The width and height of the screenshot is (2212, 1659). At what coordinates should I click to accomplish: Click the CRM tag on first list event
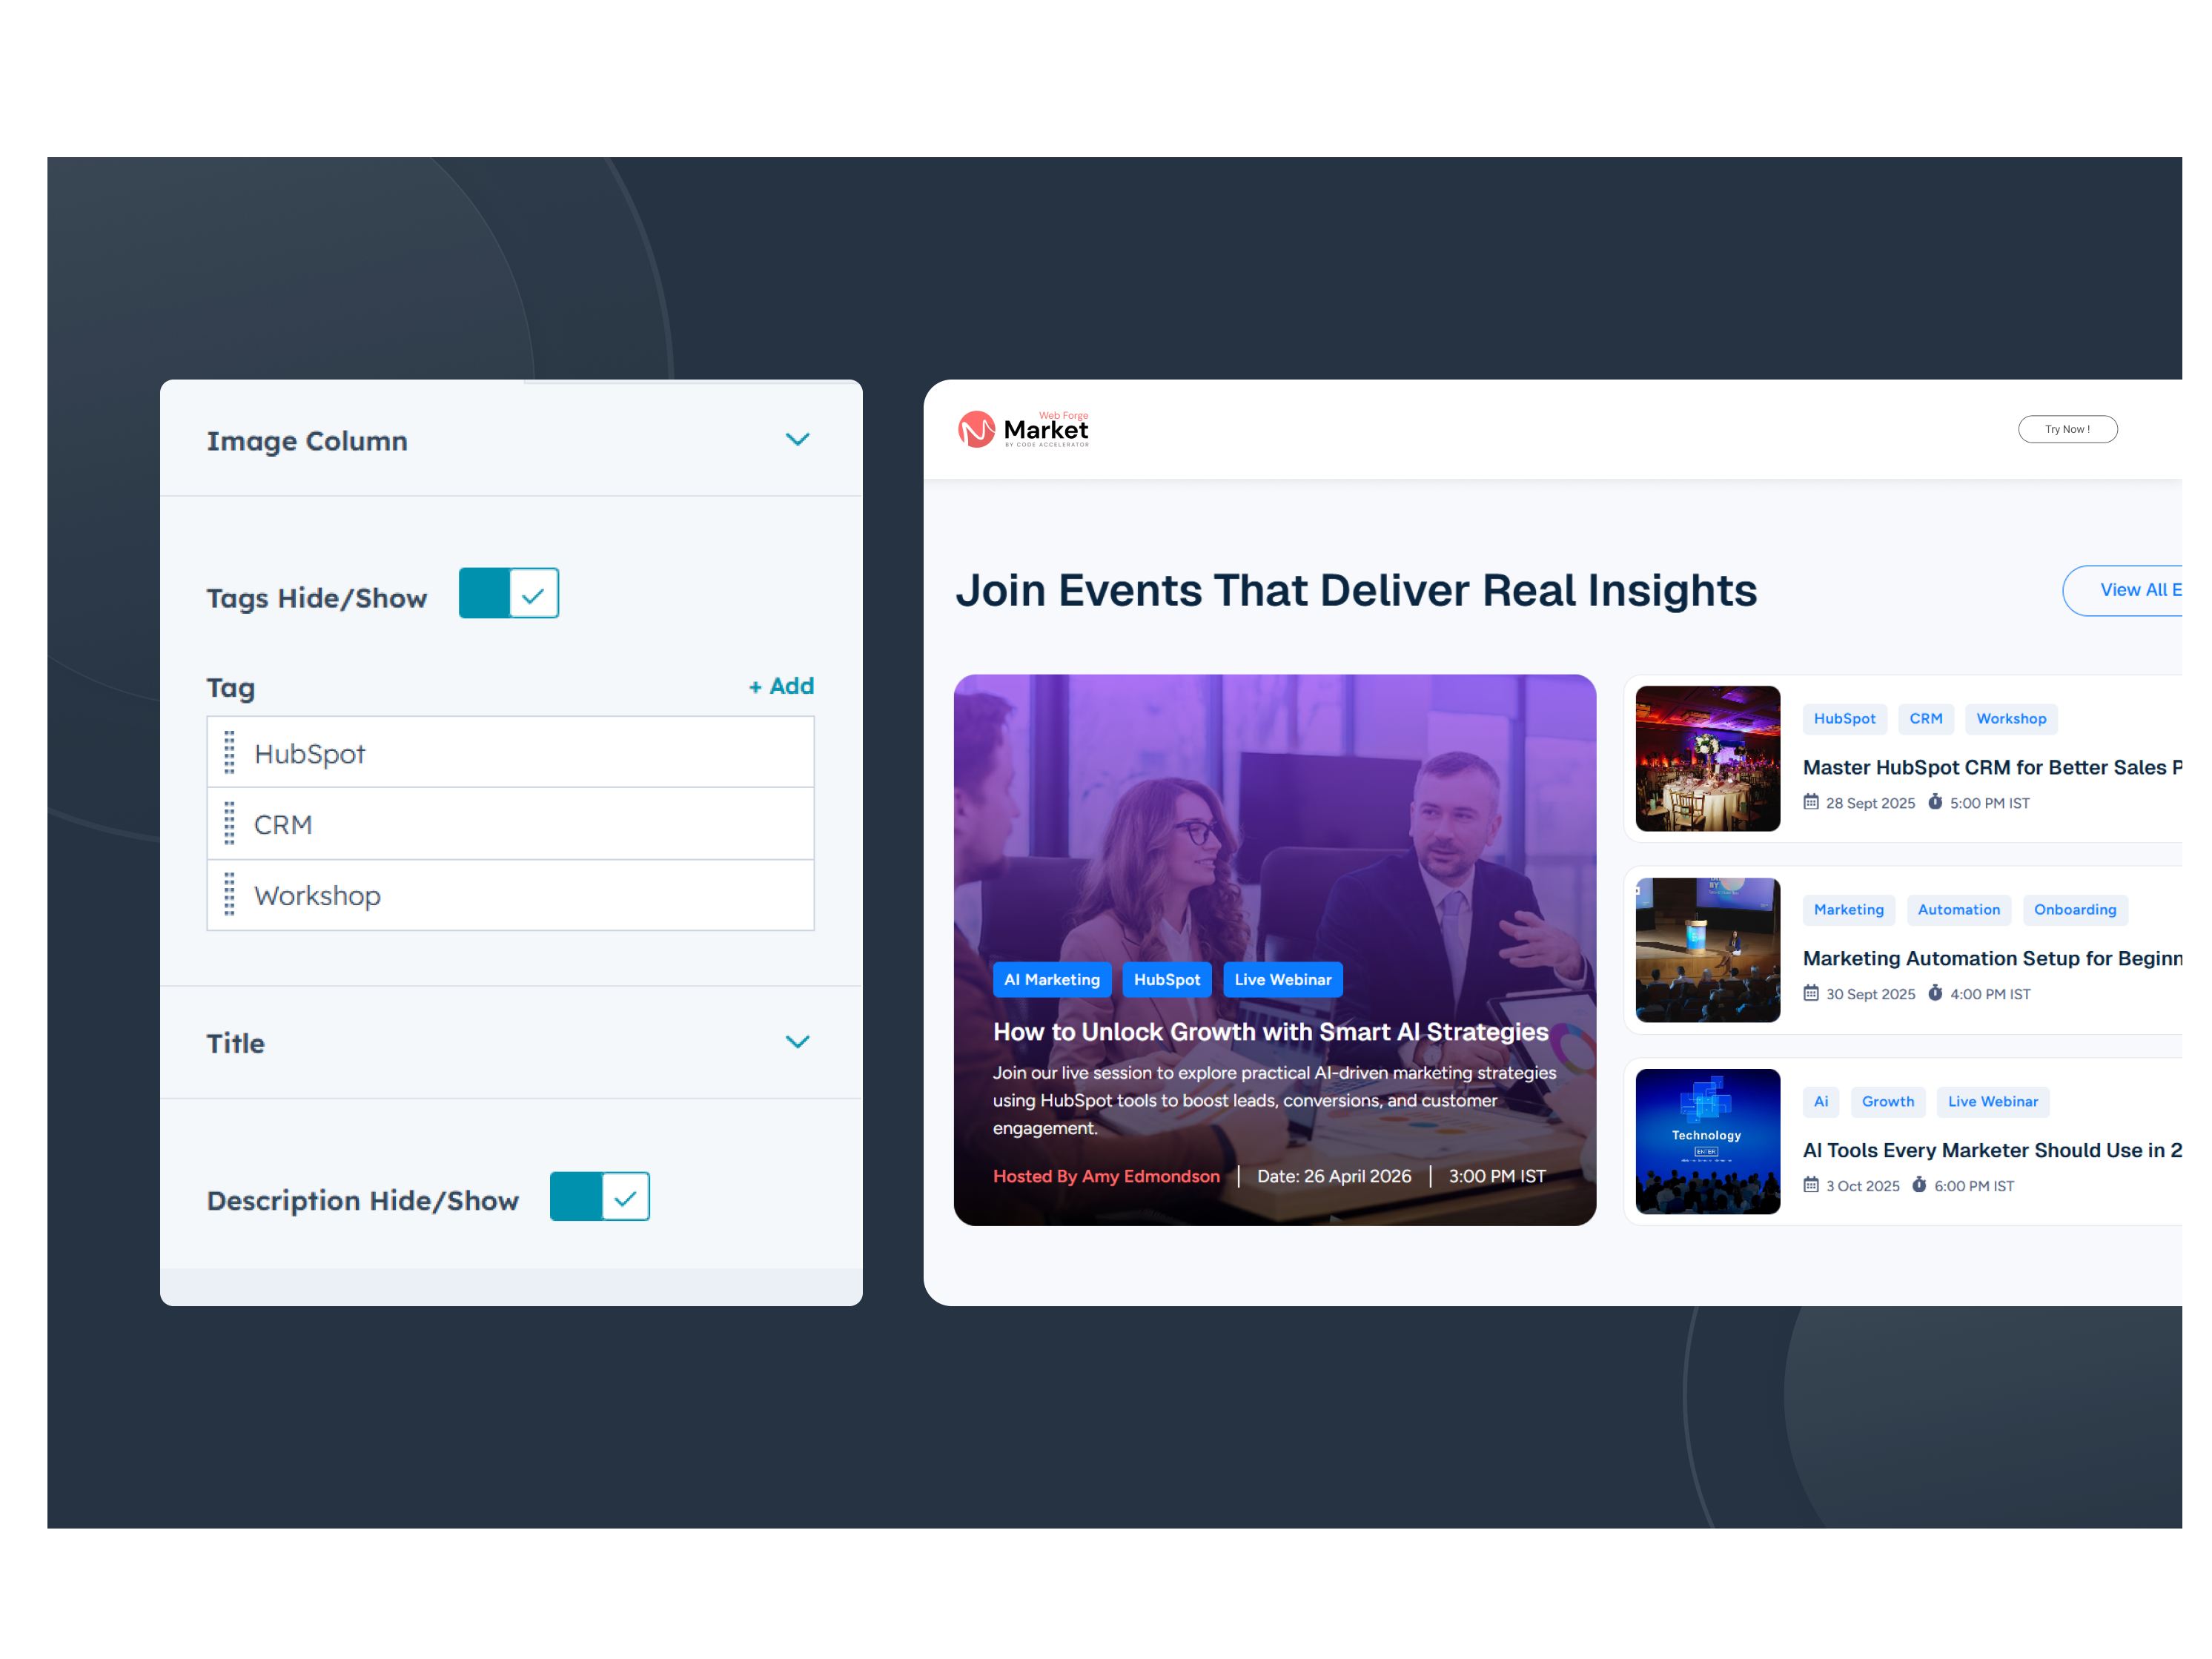pos(1926,719)
